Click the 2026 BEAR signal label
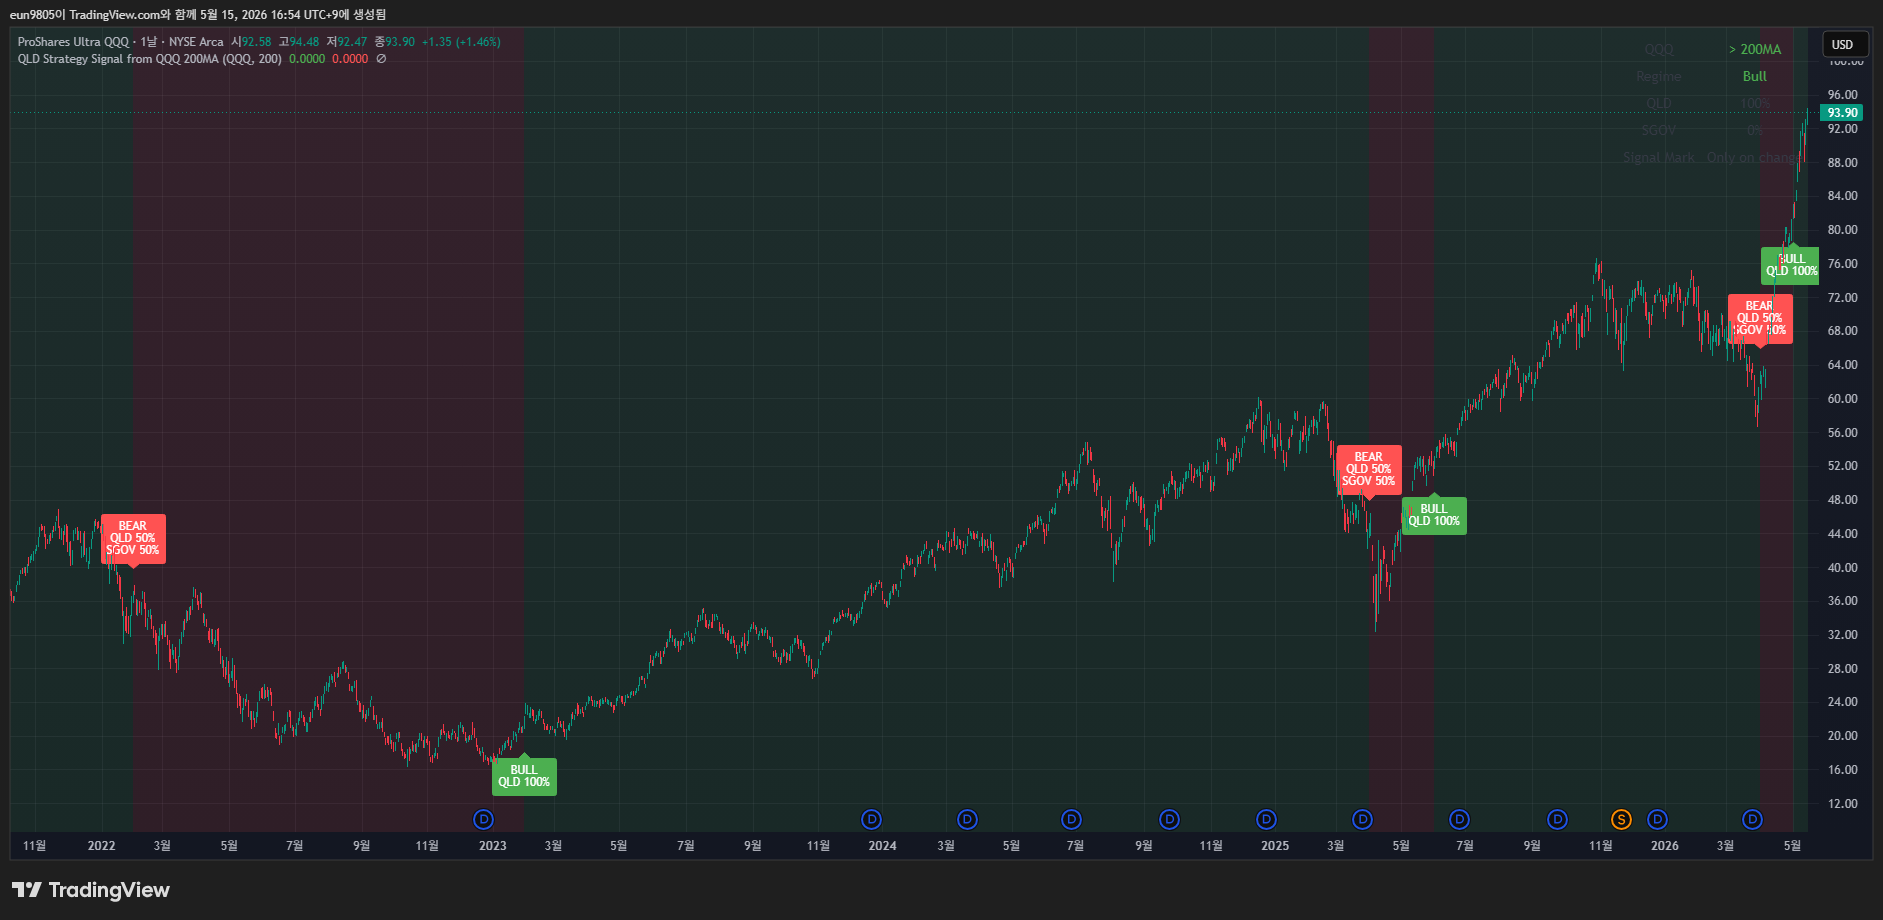The image size is (1883, 920). coord(1760,318)
